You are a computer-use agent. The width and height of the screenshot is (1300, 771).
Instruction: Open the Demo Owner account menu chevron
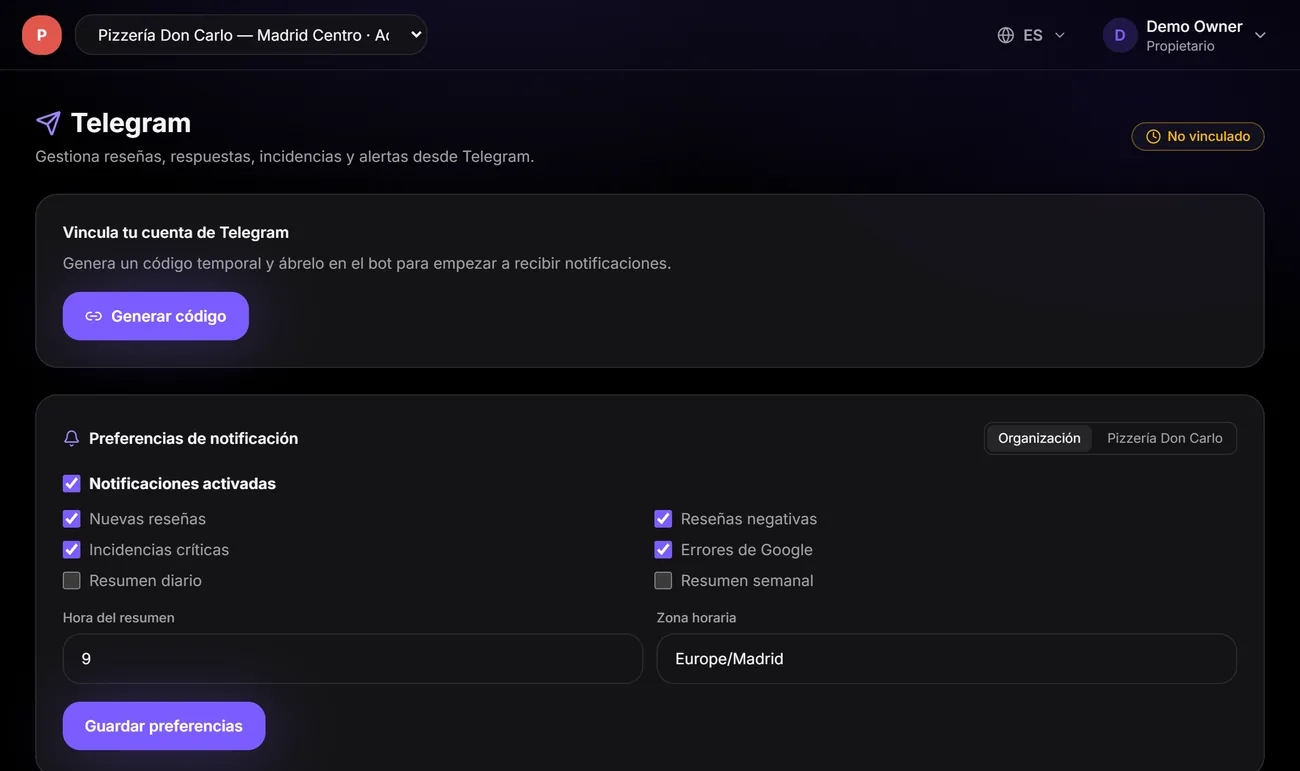pyautogui.click(x=1260, y=35)
